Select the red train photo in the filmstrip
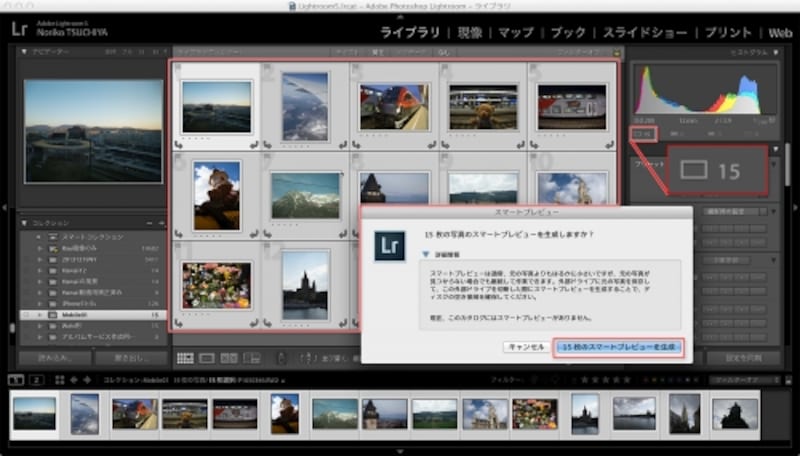Viewport: 800px width, 456px height. (134, 414)
